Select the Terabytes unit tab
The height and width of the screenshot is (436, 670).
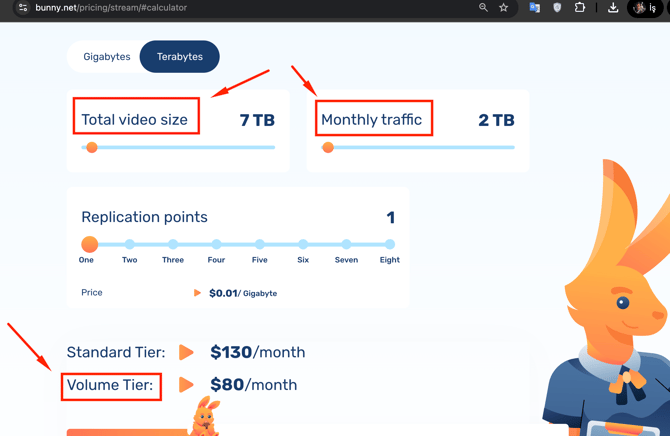point(180,57)
